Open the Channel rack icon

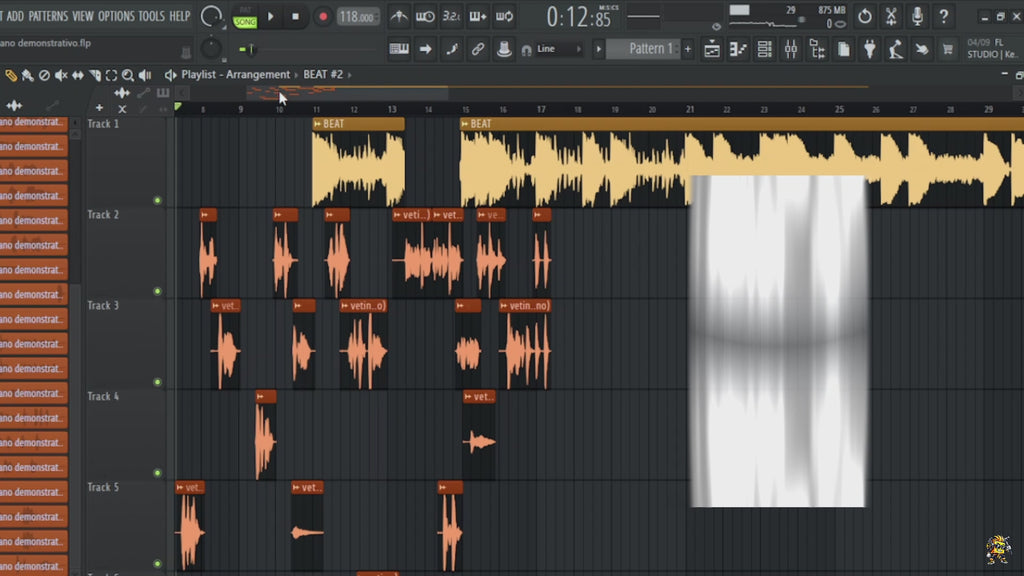point(762,47)
